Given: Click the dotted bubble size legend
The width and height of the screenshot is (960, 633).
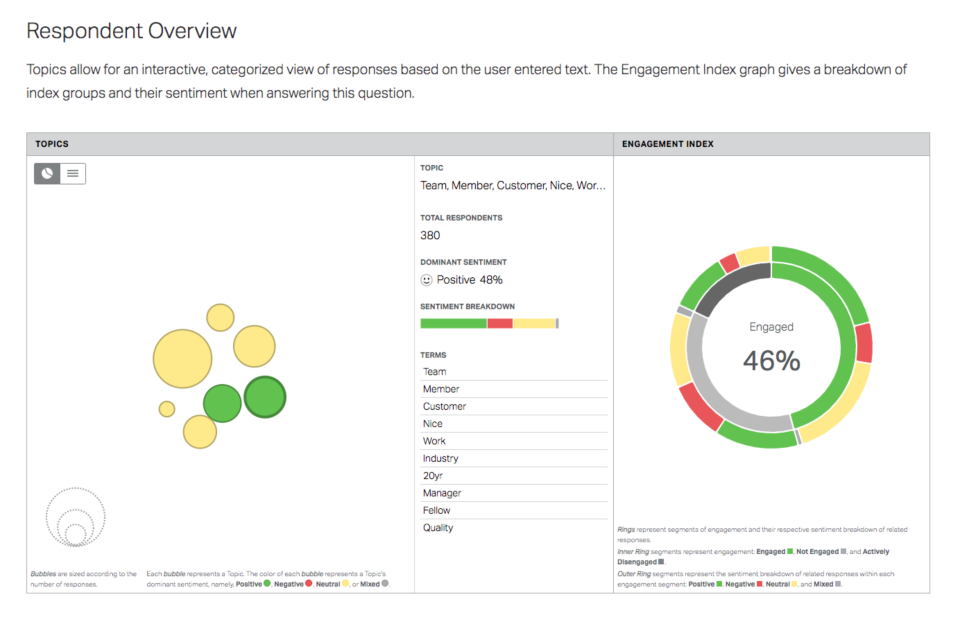Looking at the screenshot, I should pos(75,518).
